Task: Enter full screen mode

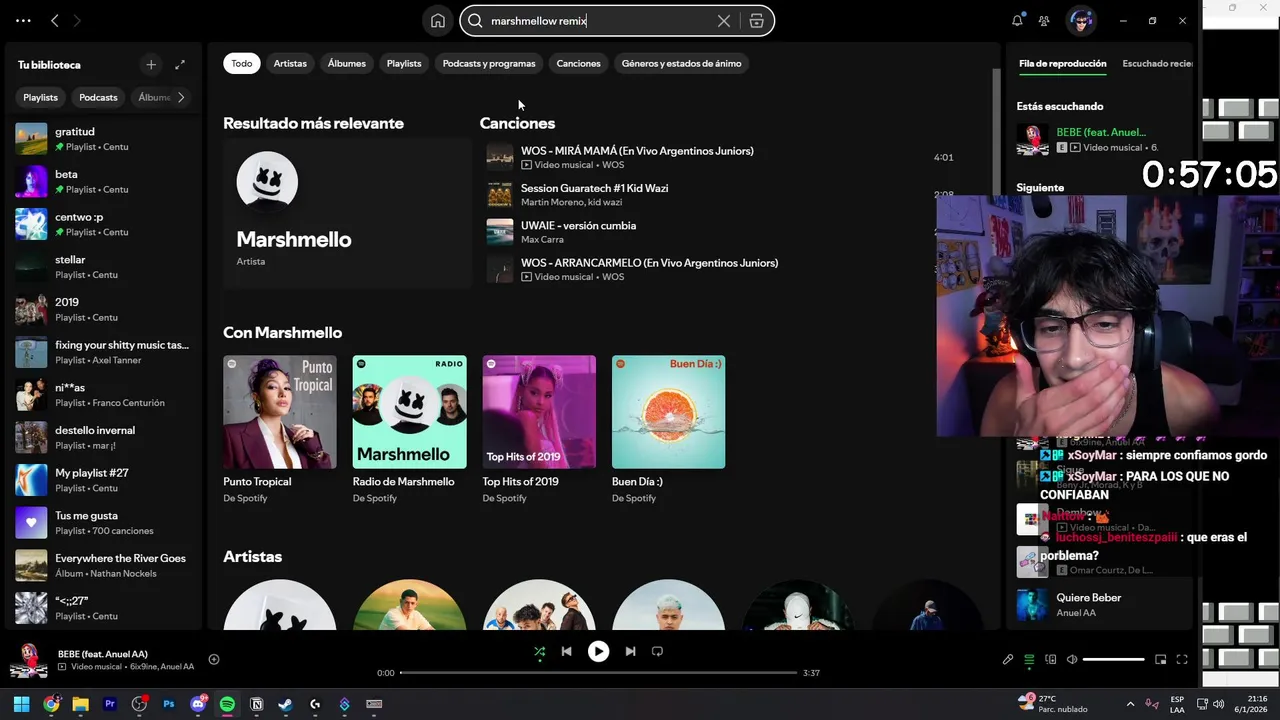Action: point(1182,659)
